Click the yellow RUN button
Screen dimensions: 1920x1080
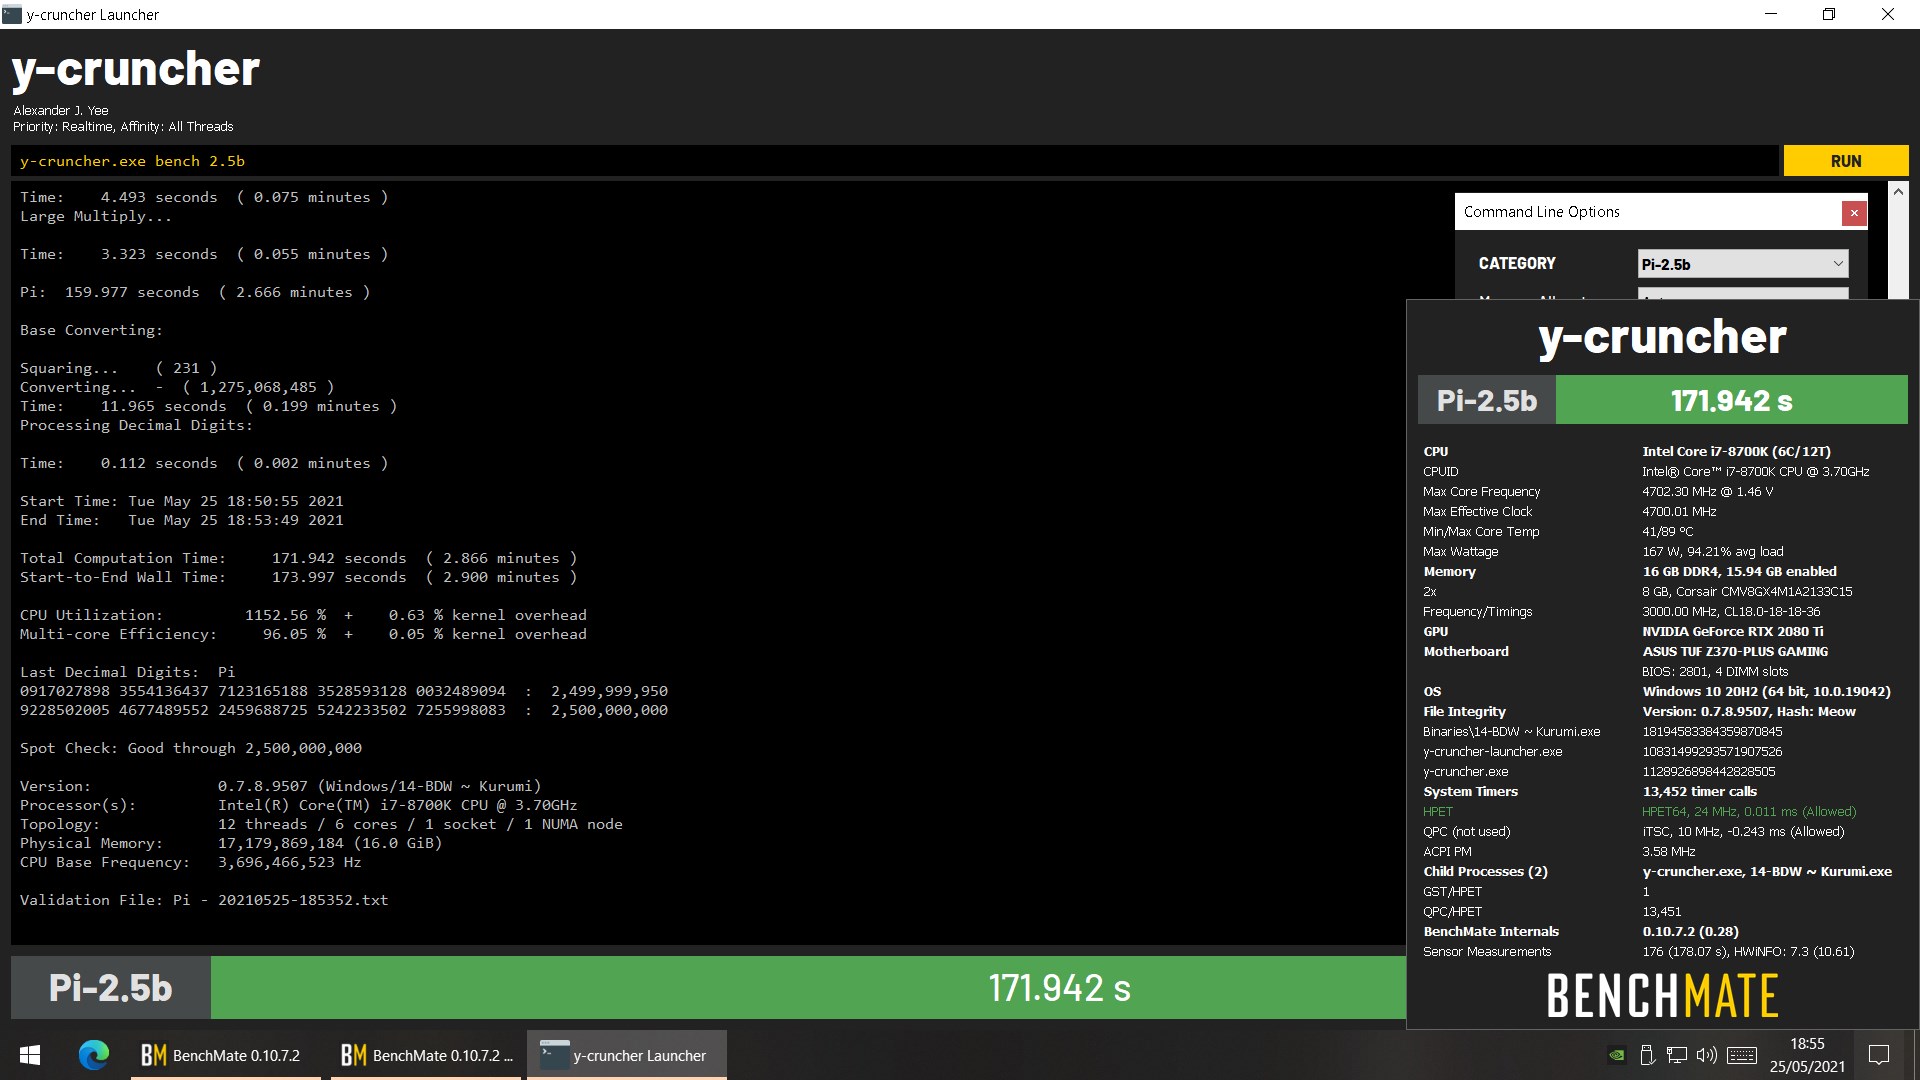(x=1845, y=161)
